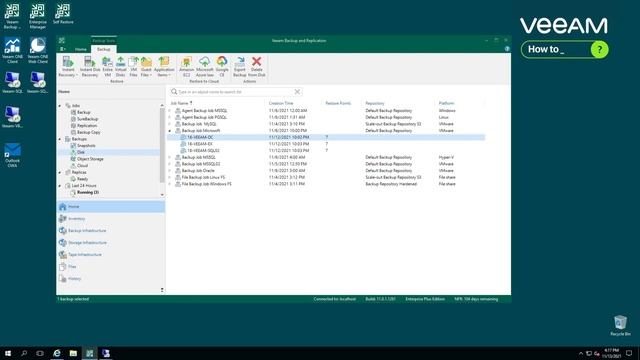
Task: Select 18-VEEAM-EX backup row
Action: [326, 144]
